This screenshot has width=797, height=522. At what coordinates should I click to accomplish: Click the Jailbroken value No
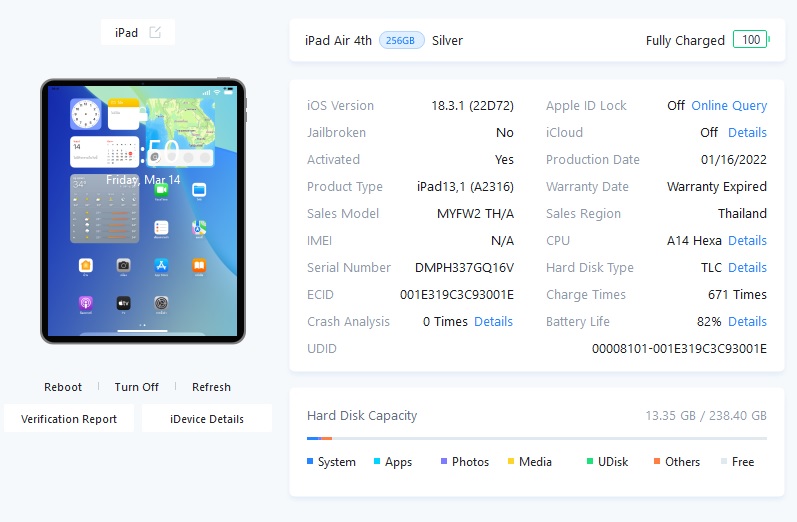[x=505, y=133]
